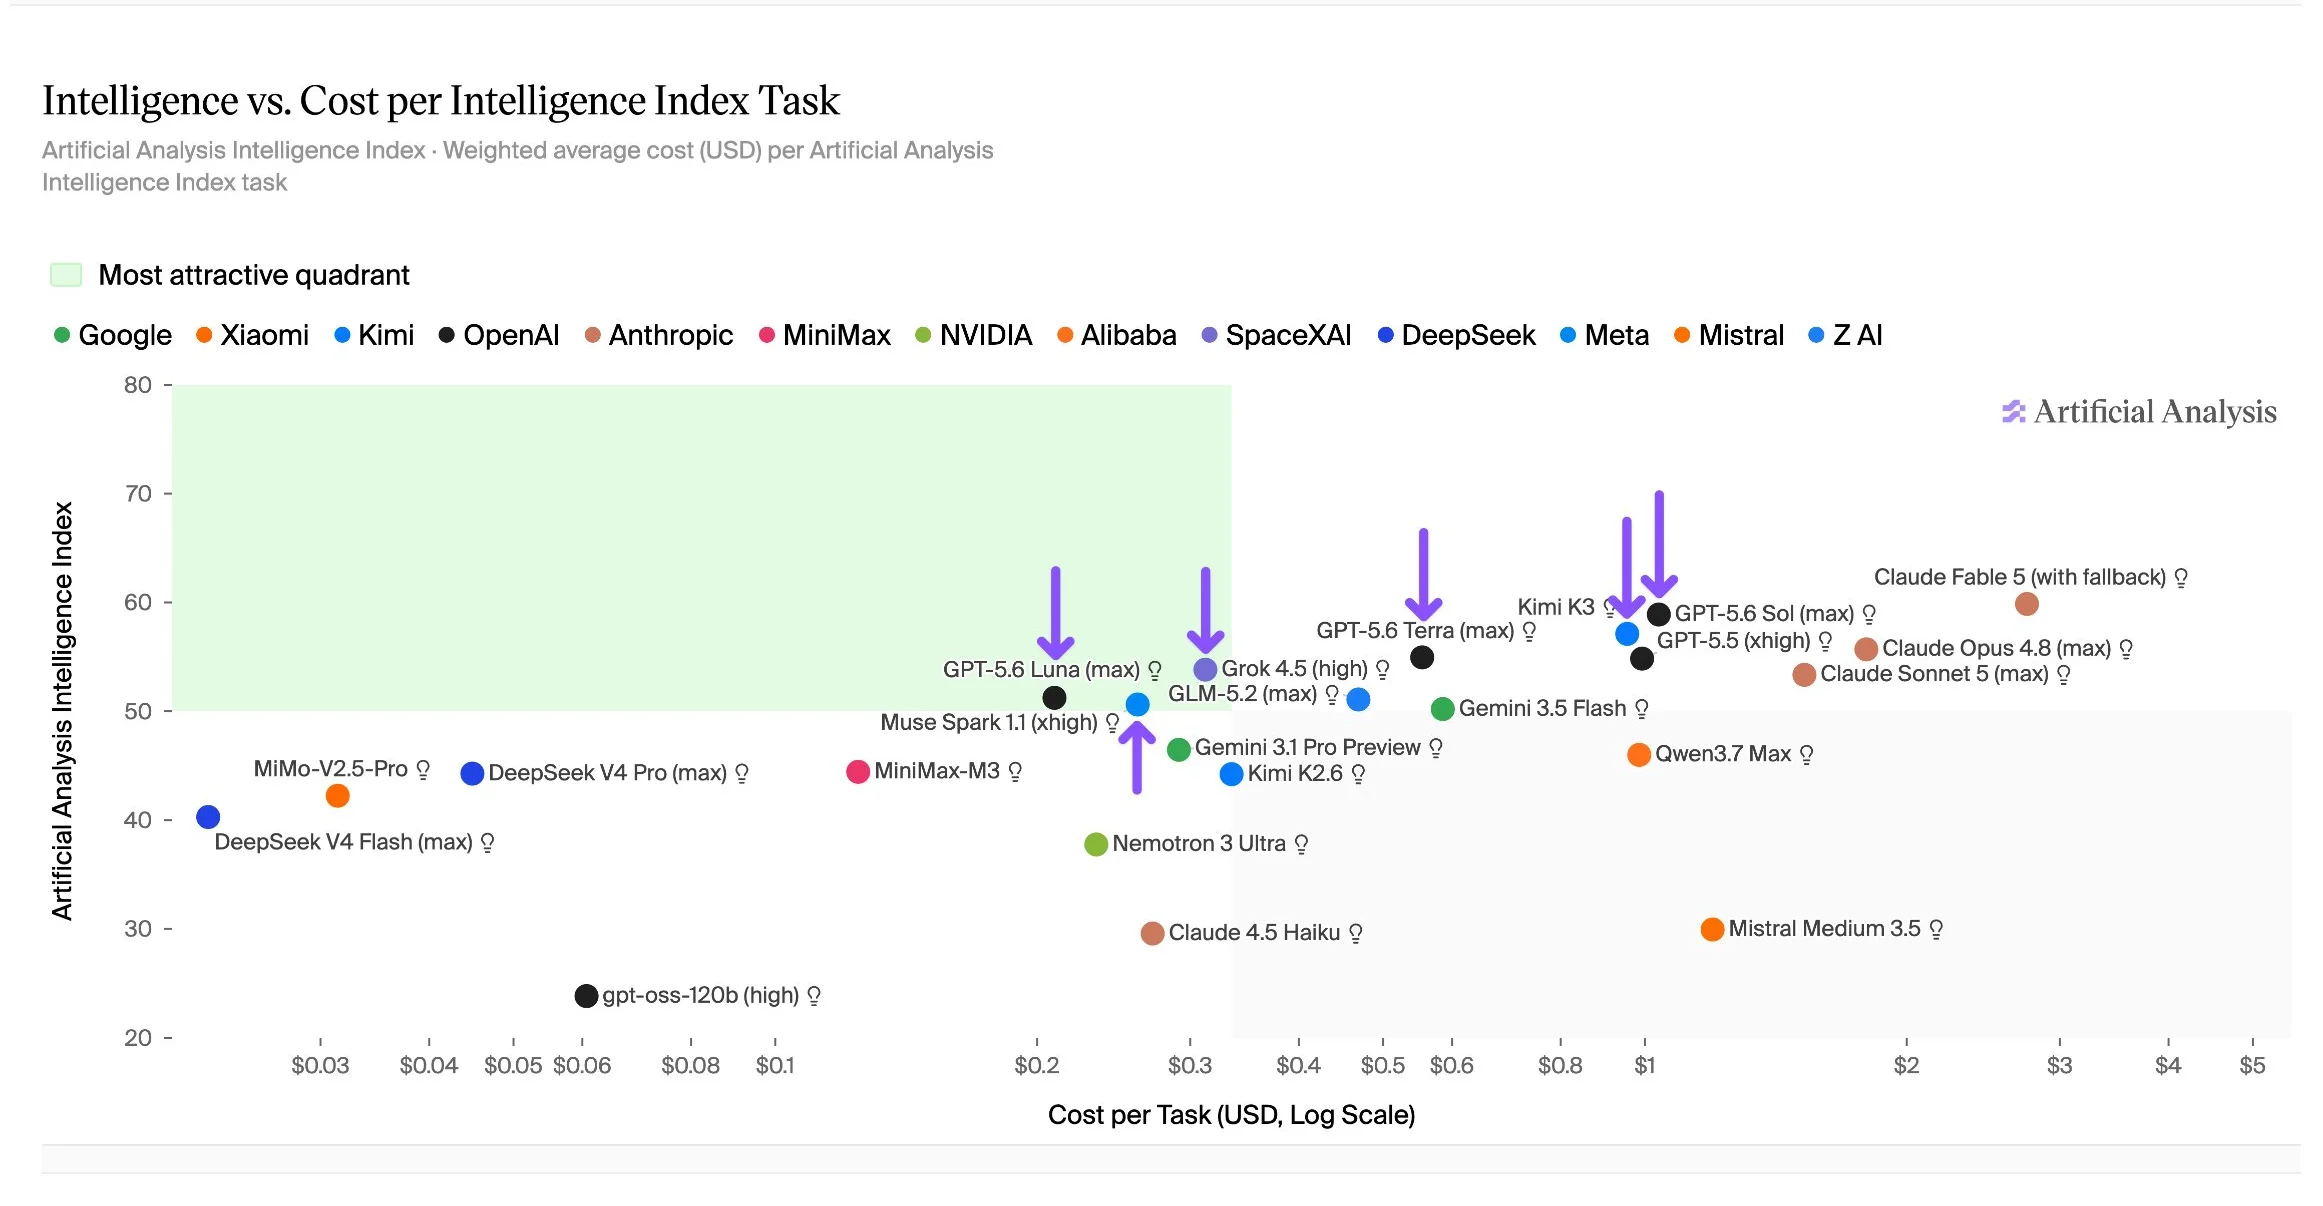The image size is (2323, 1206).
Task: Click the lightbulb icon beside Nemotron 3 Ultra
Action: (1301, 844)
